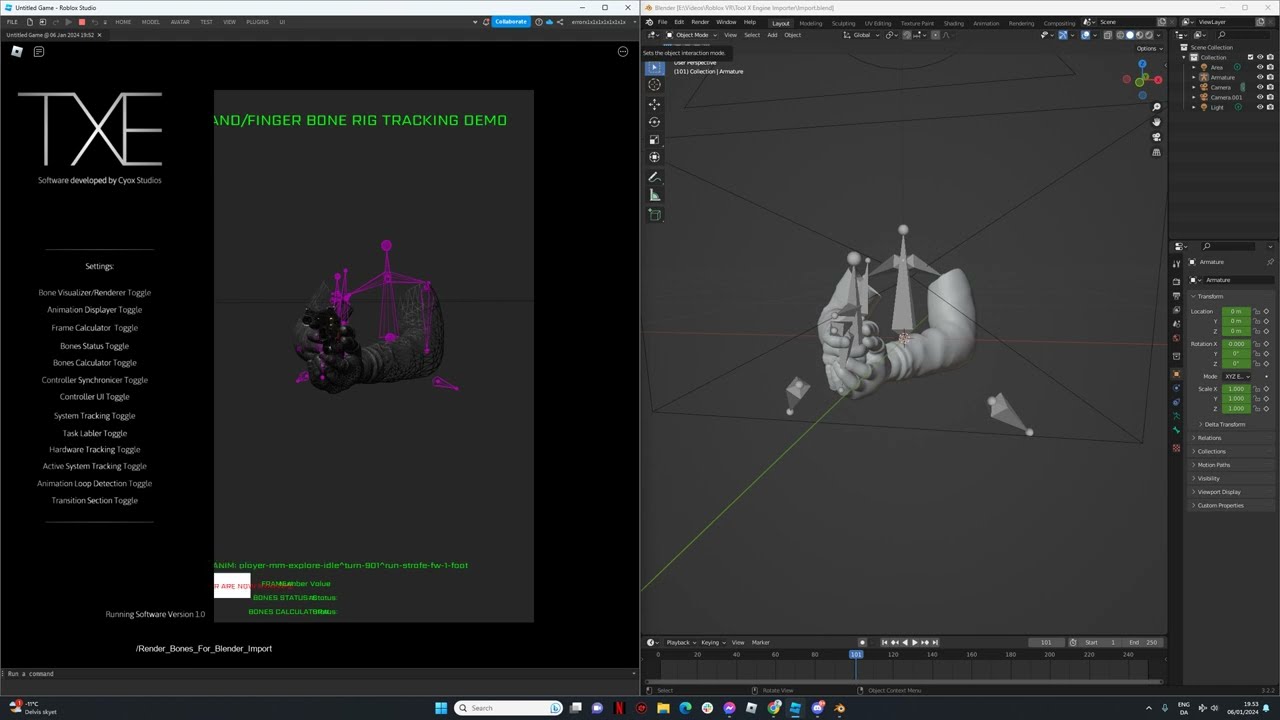Open Blender's File menu

point(662,22)
